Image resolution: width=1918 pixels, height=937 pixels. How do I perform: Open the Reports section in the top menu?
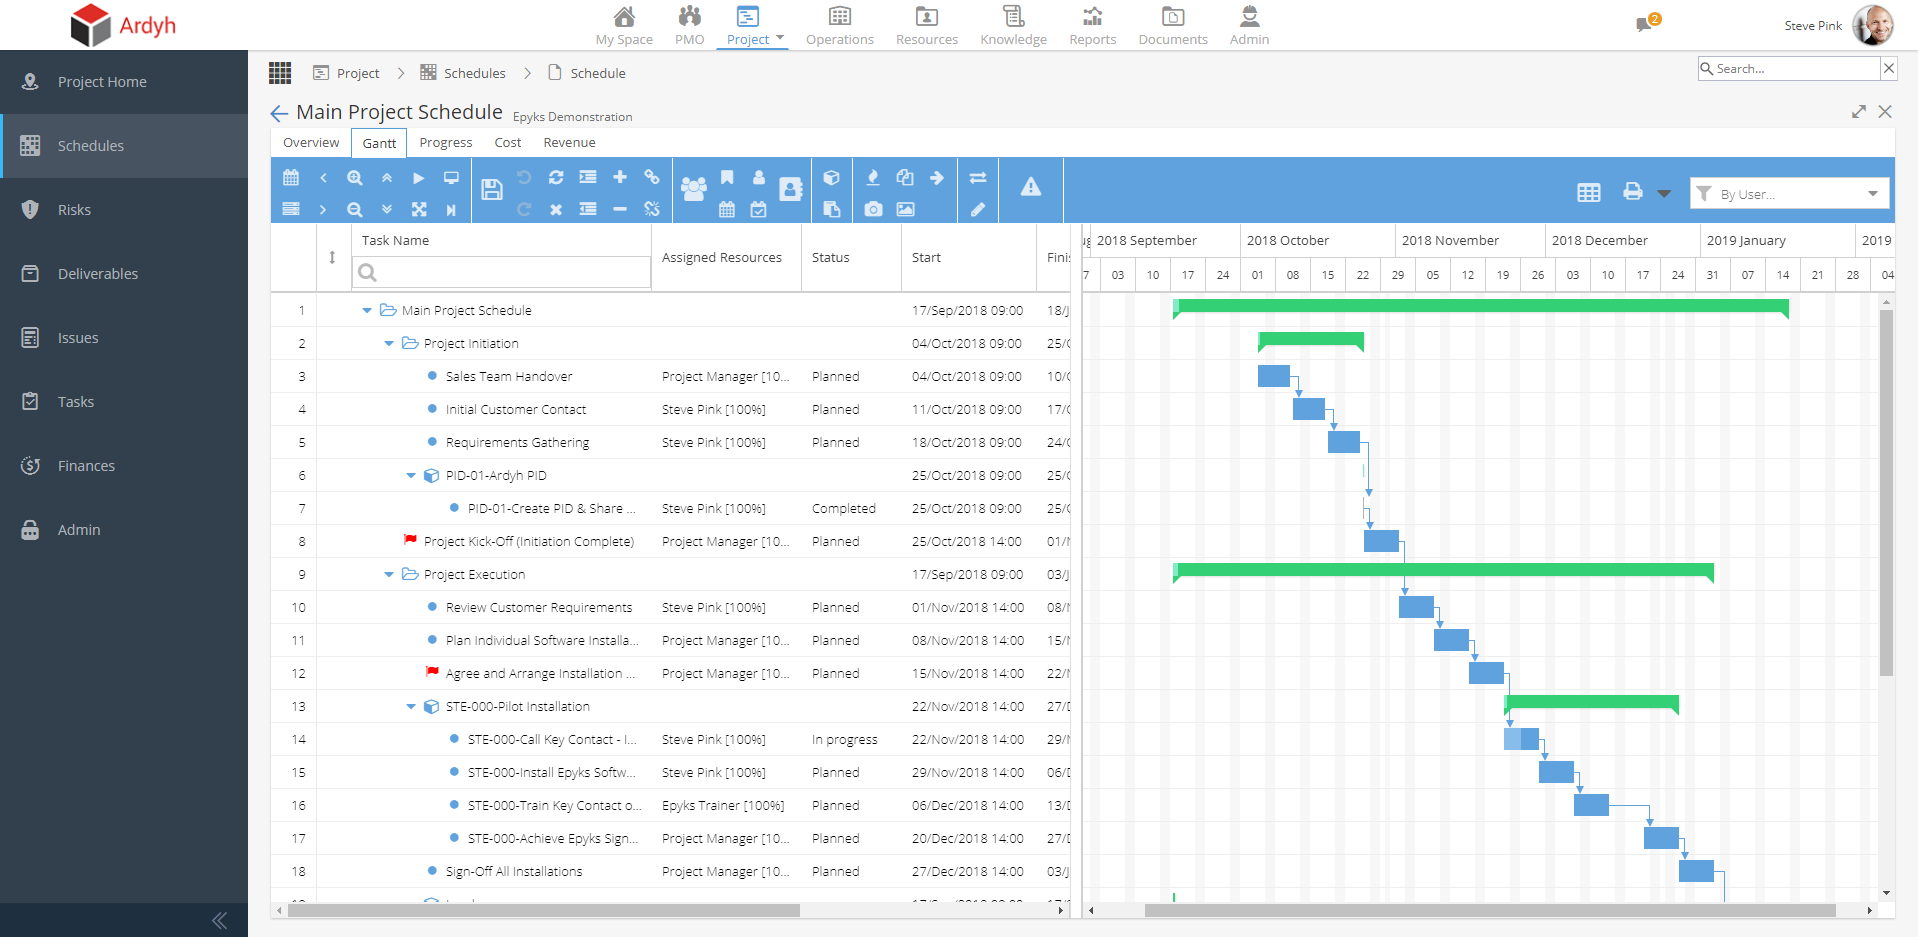pyautogui.click(x=1092, y=25)
